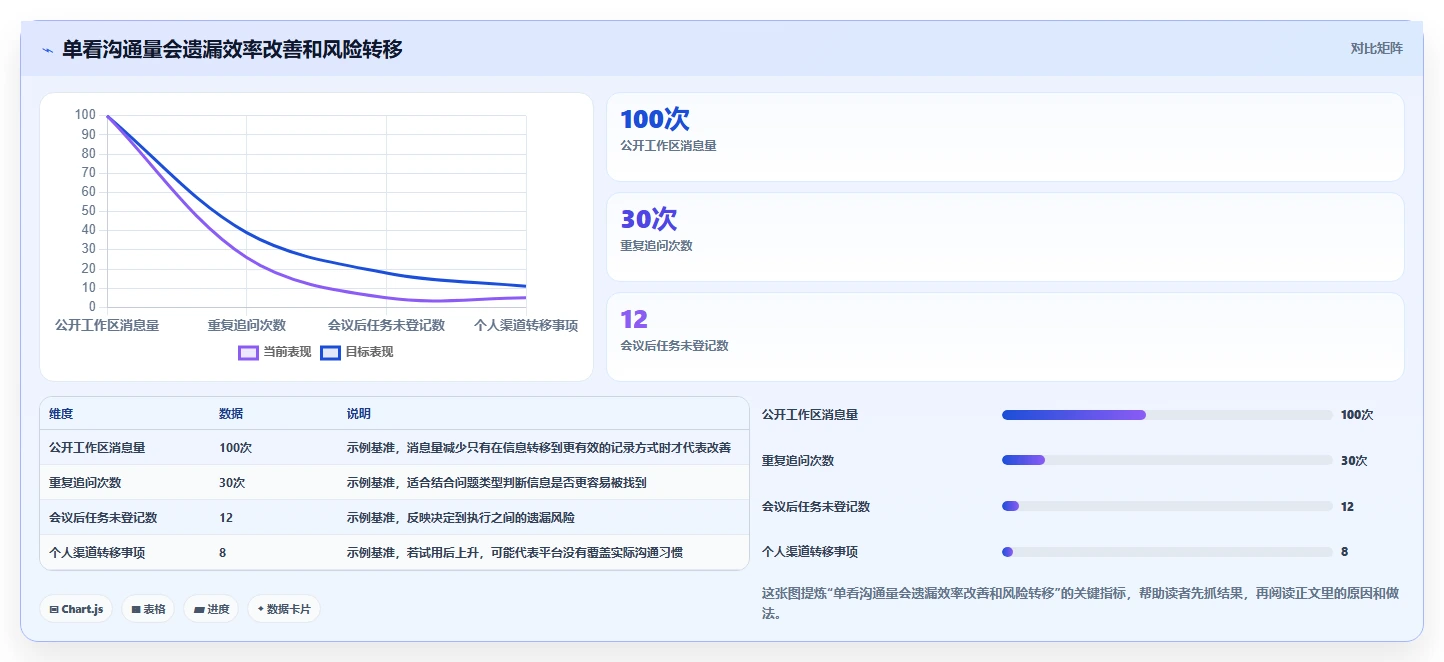Image resolution: width=1444 pixels, height=662 pixels.
Task: Click the purple 12 value on the data card
Action: click(634, 319)
